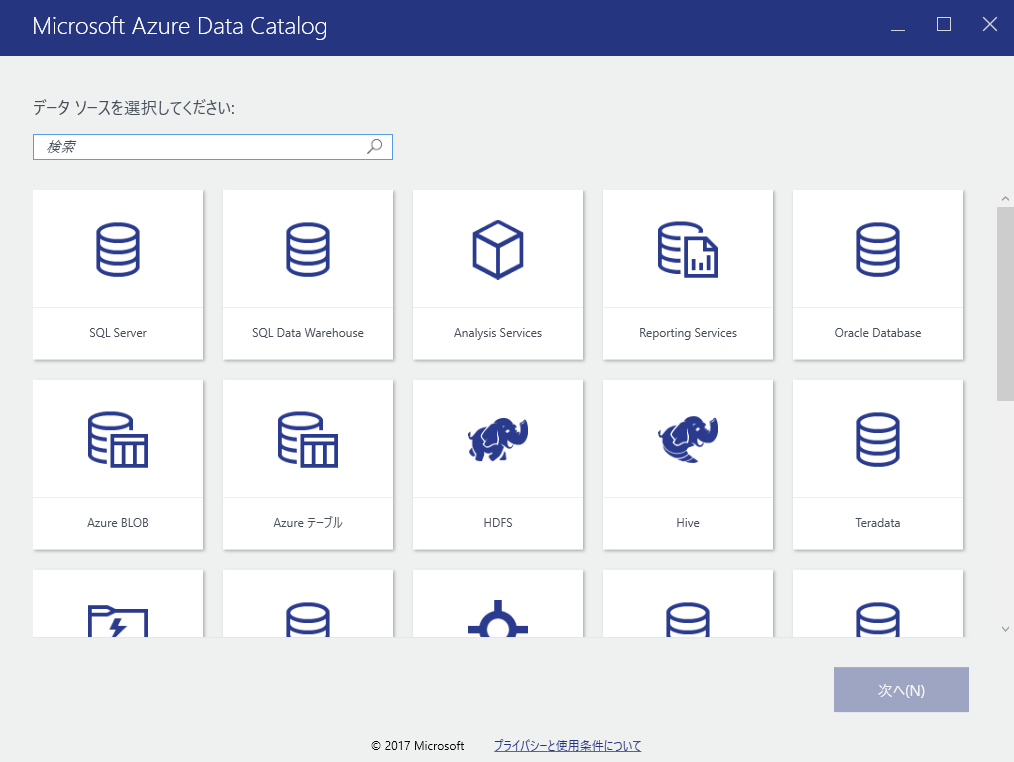Click the Oracle Database label
This screenshot has height=762, width=1014.
coord(878,333)
